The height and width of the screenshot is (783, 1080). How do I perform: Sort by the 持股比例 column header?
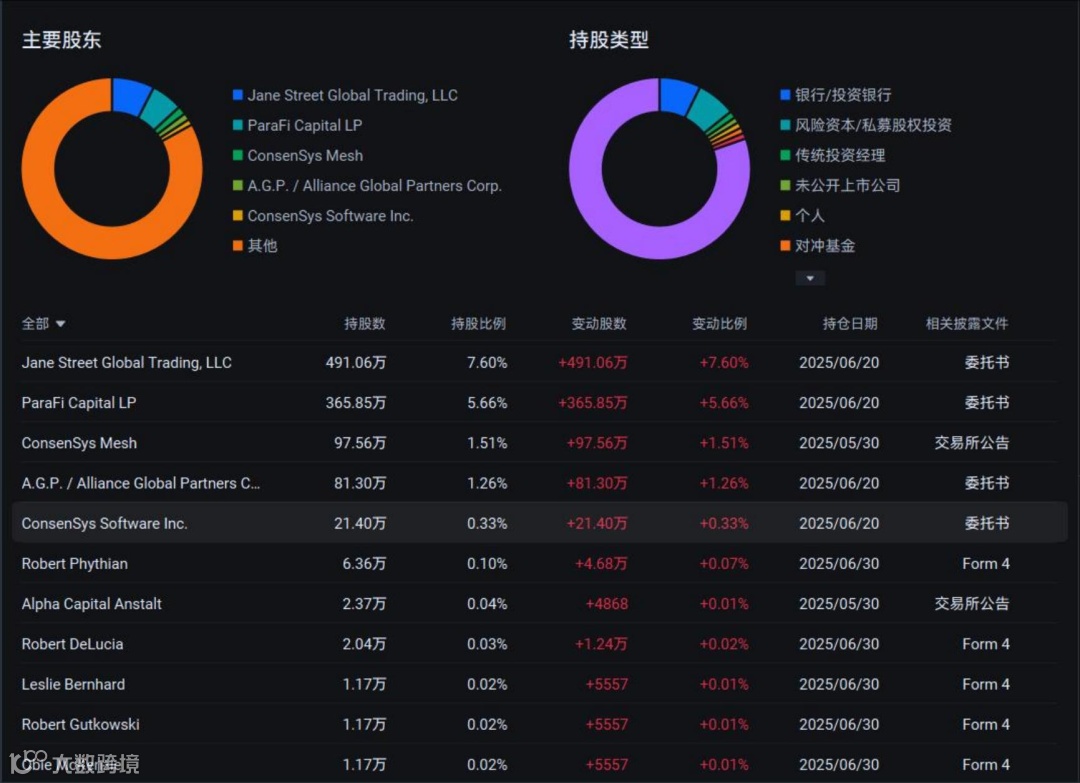coord(479,324)
